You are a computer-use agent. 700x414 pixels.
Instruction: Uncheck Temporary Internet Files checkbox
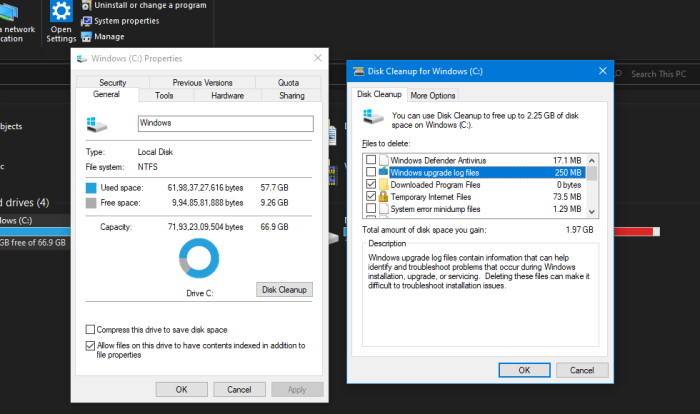371,196
